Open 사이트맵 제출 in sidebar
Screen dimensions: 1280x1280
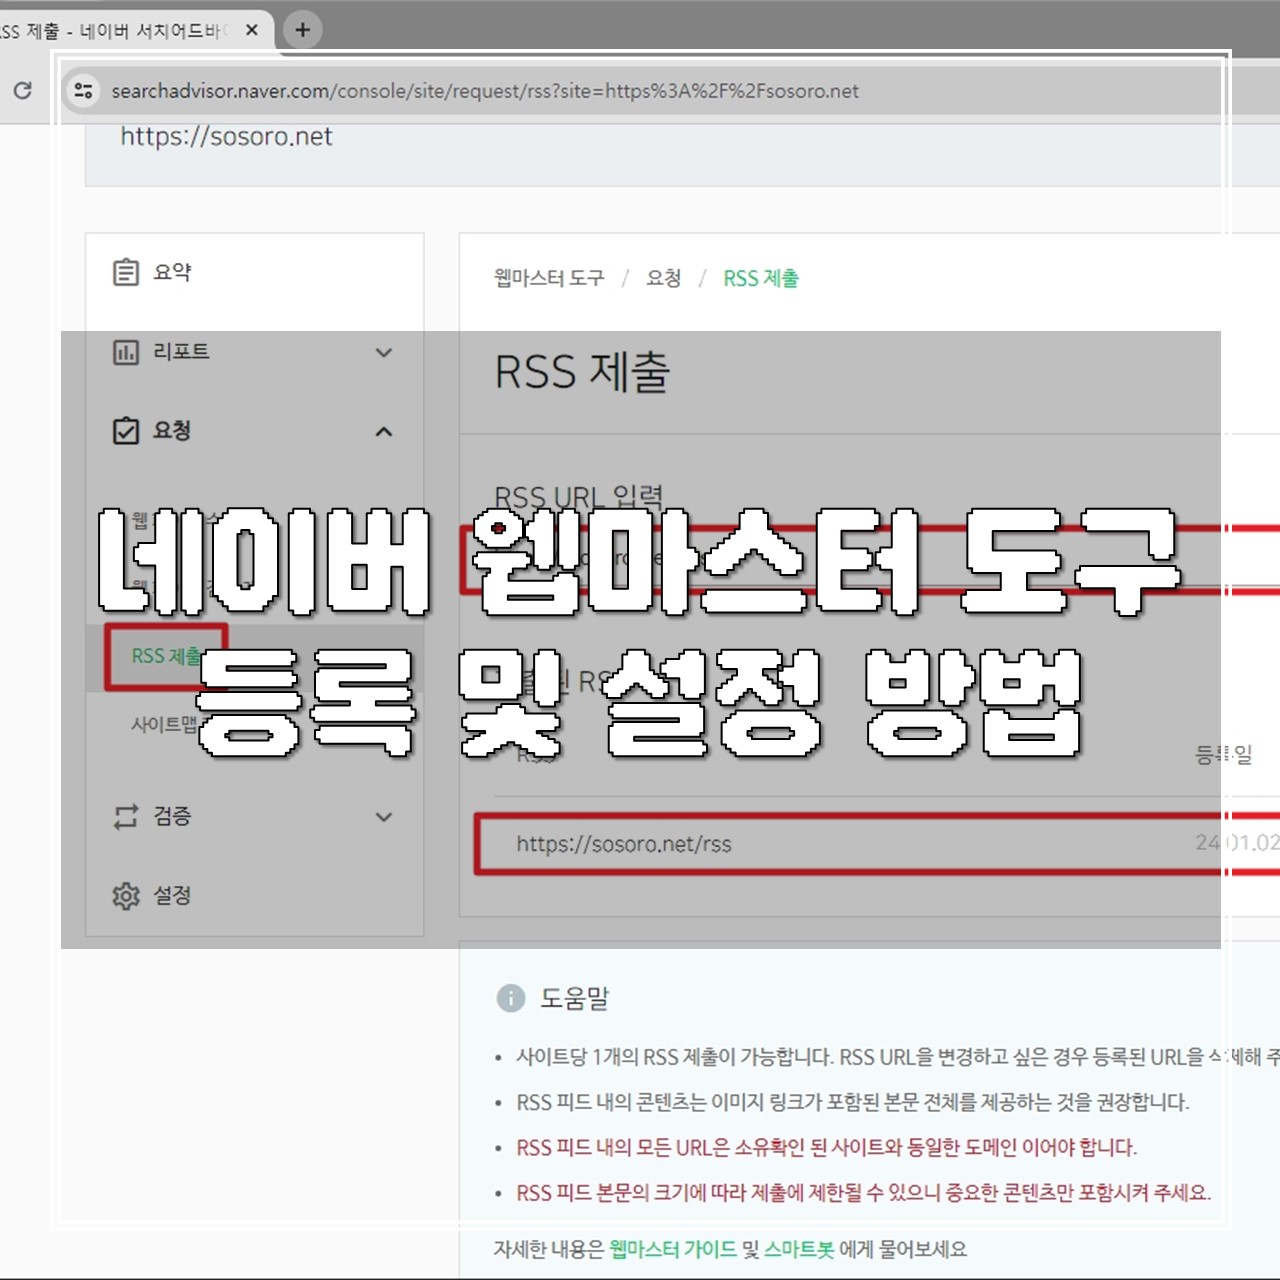(165, 724)
